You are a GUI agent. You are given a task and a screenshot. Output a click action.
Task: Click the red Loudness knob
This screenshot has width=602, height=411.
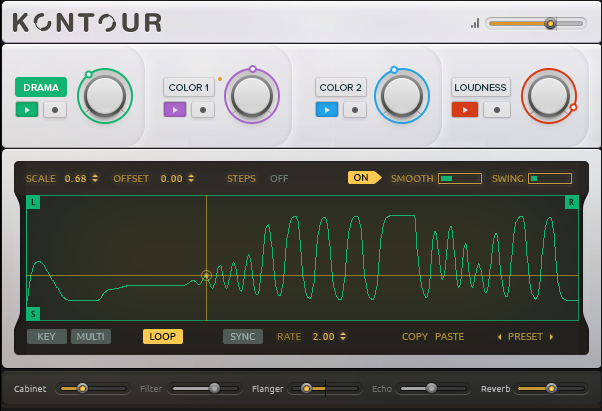click(x=549, y=96)
